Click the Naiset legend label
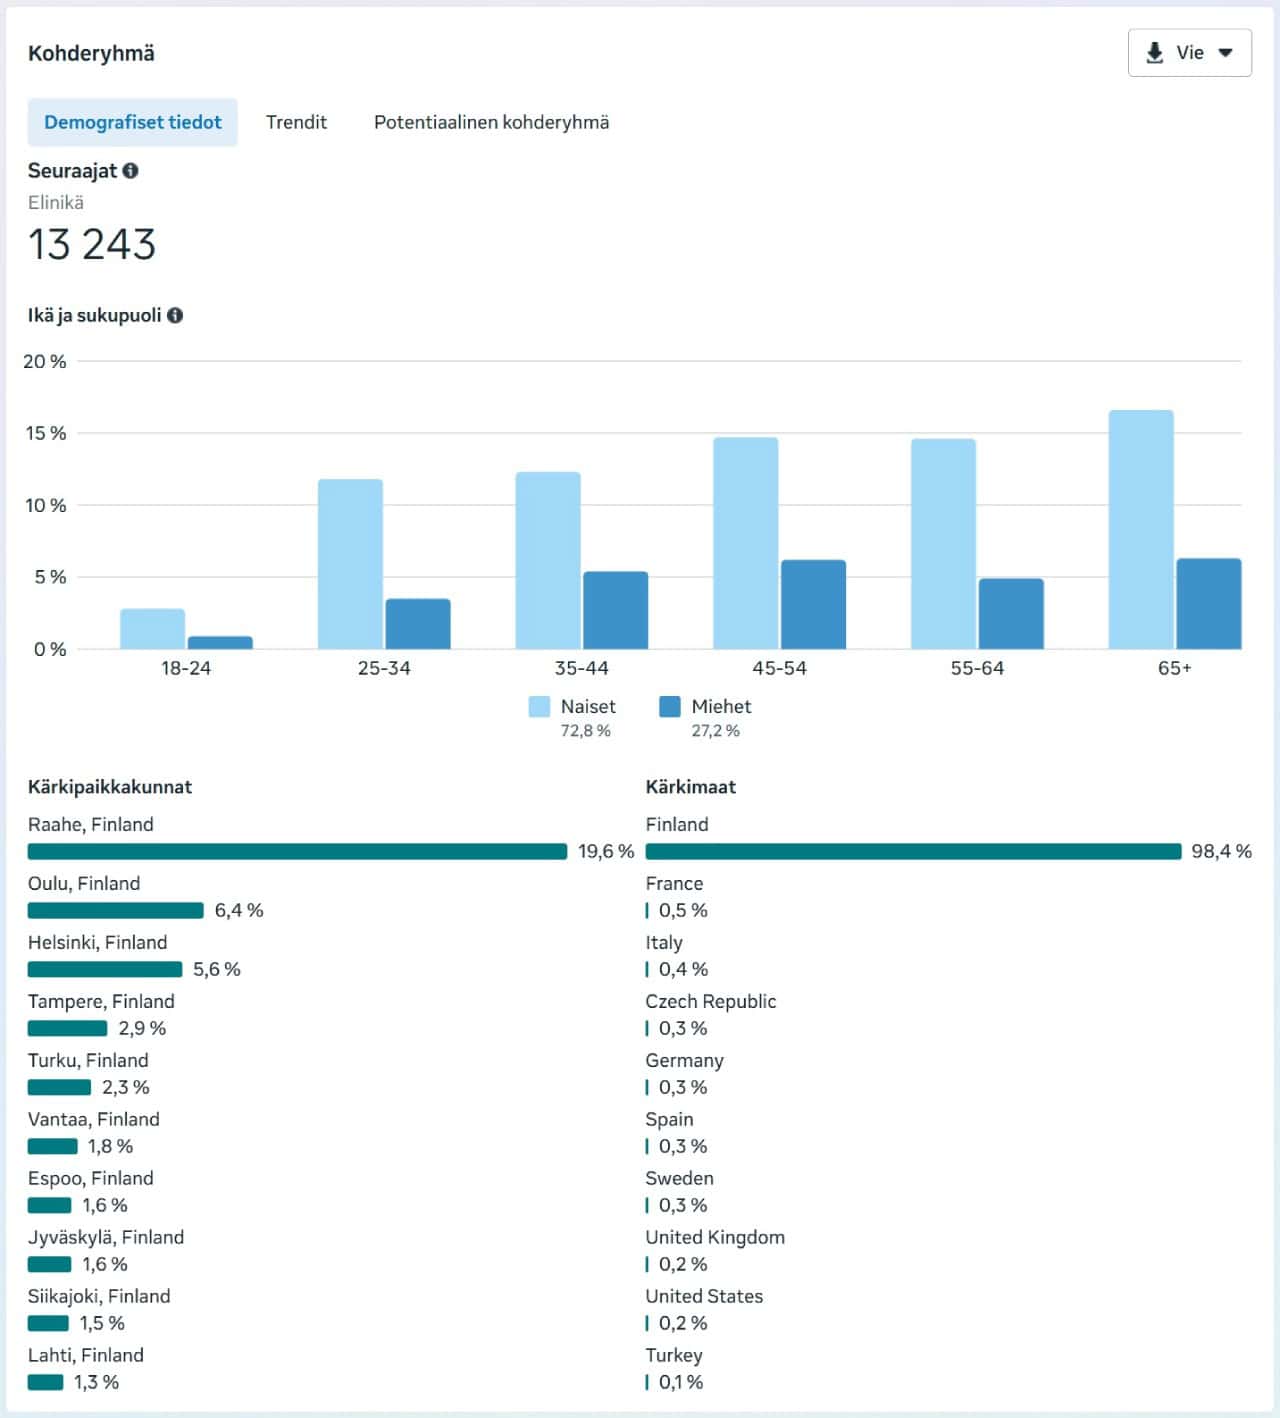The image size is (1280, 1418). tap(588, 706)
